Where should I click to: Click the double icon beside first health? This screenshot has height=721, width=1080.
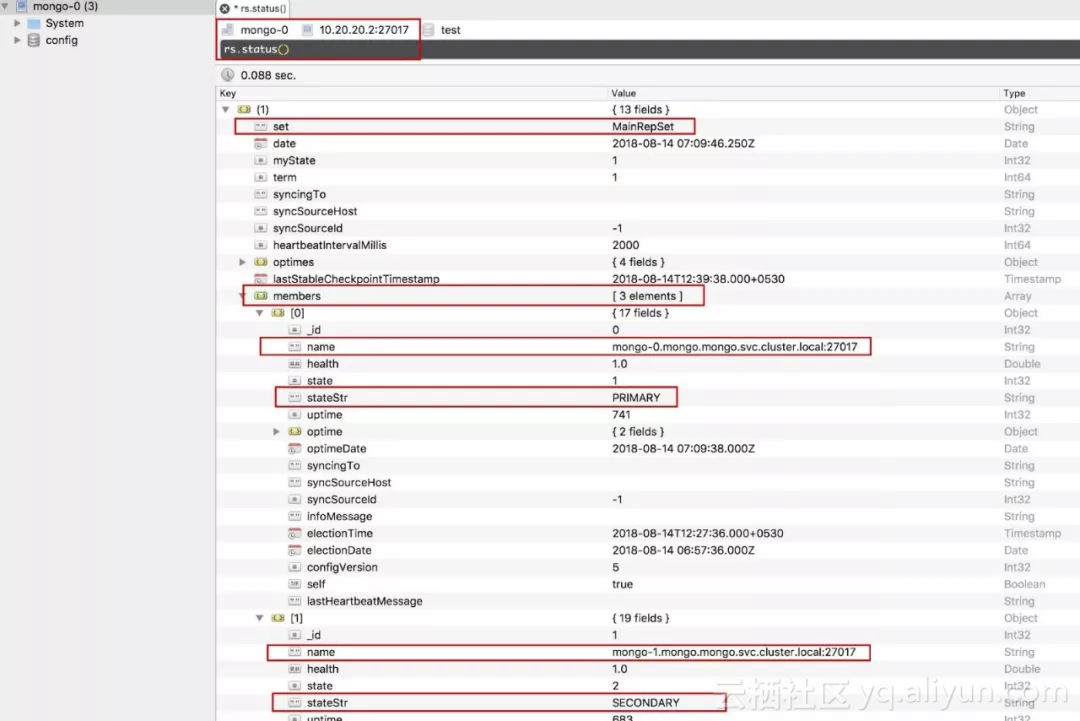294,364
